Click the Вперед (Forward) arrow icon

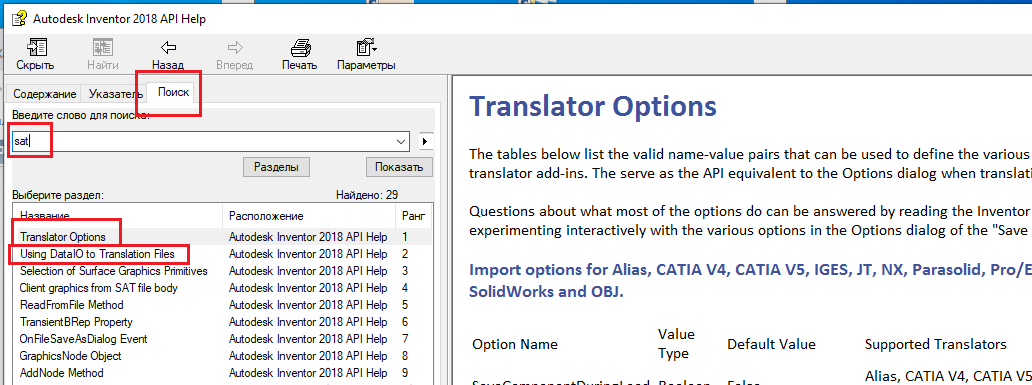click(x=235, y=47)
